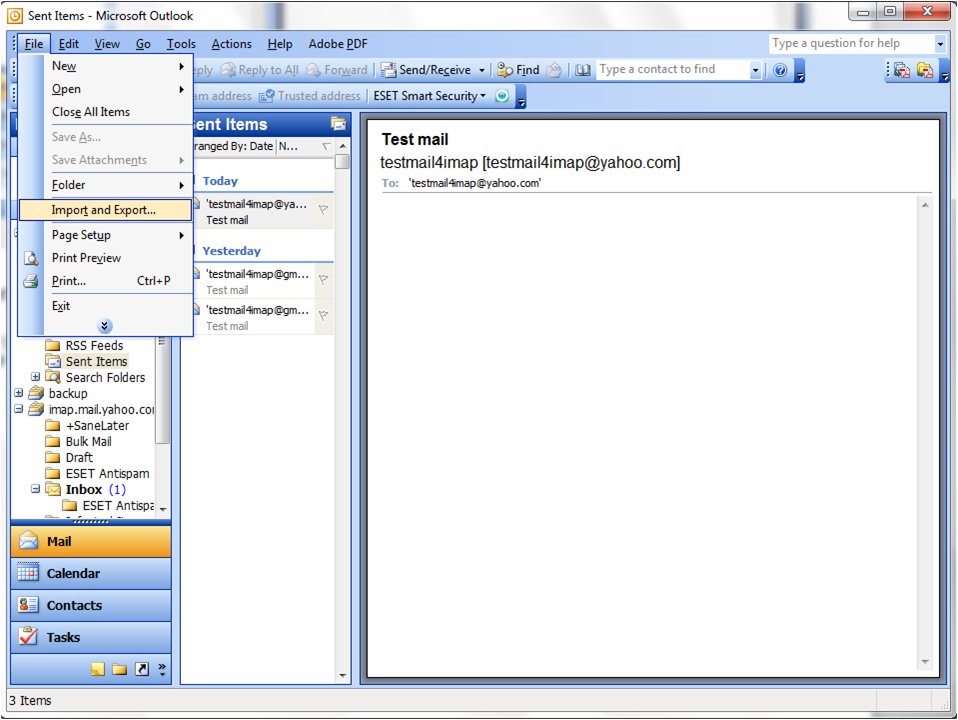The image size is (958, 720).
Task: Click reading pane scroll down arrow
Action: (x=925, y=662)
